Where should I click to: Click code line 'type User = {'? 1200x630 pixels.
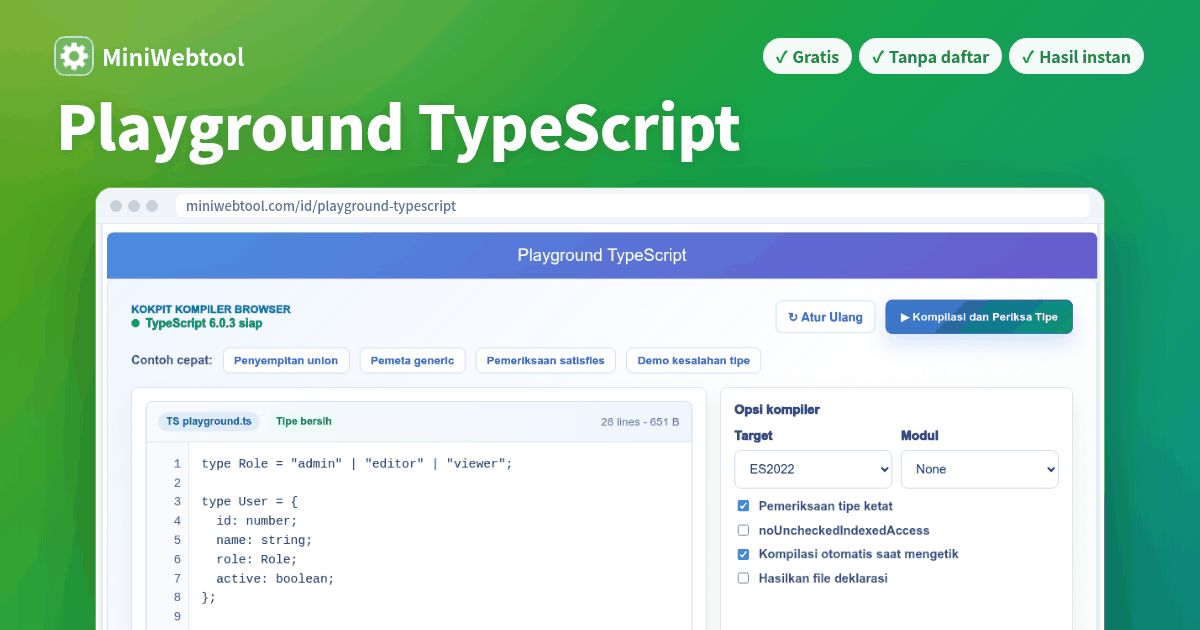(250, 501)
